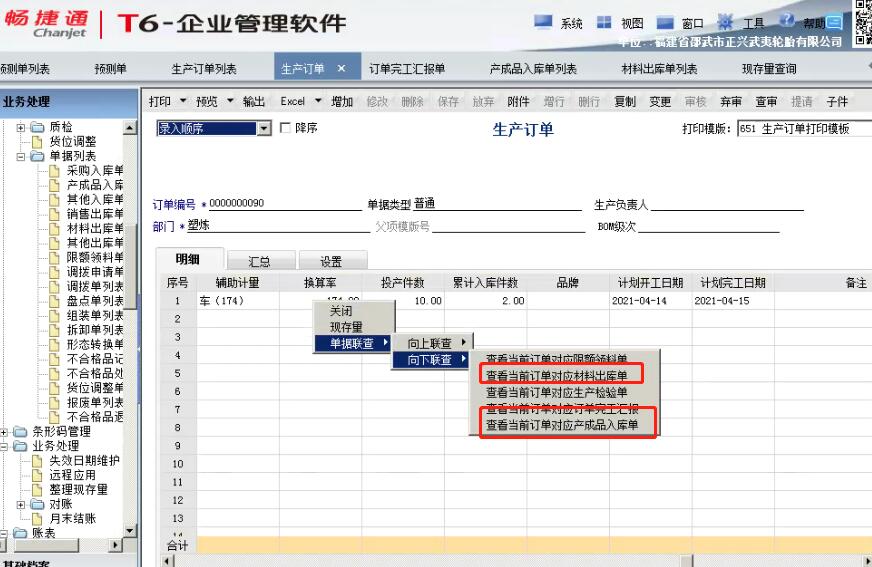Open the 帮助 question mark icon

(x=787, y=21)
